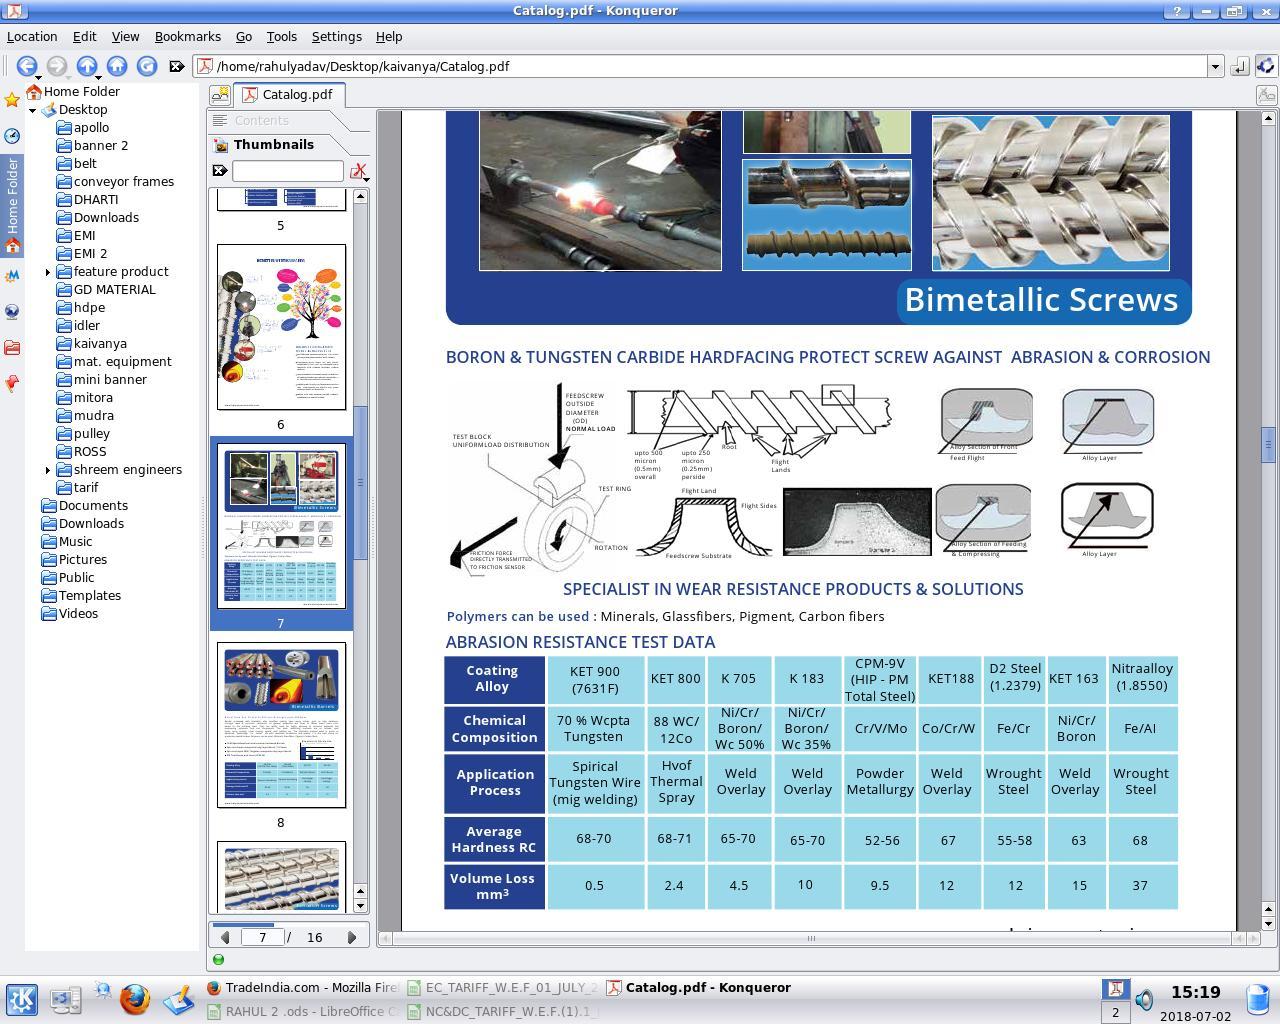
Task: Open the Network sidebar globe icon
Action: click(x=12, y=311)
